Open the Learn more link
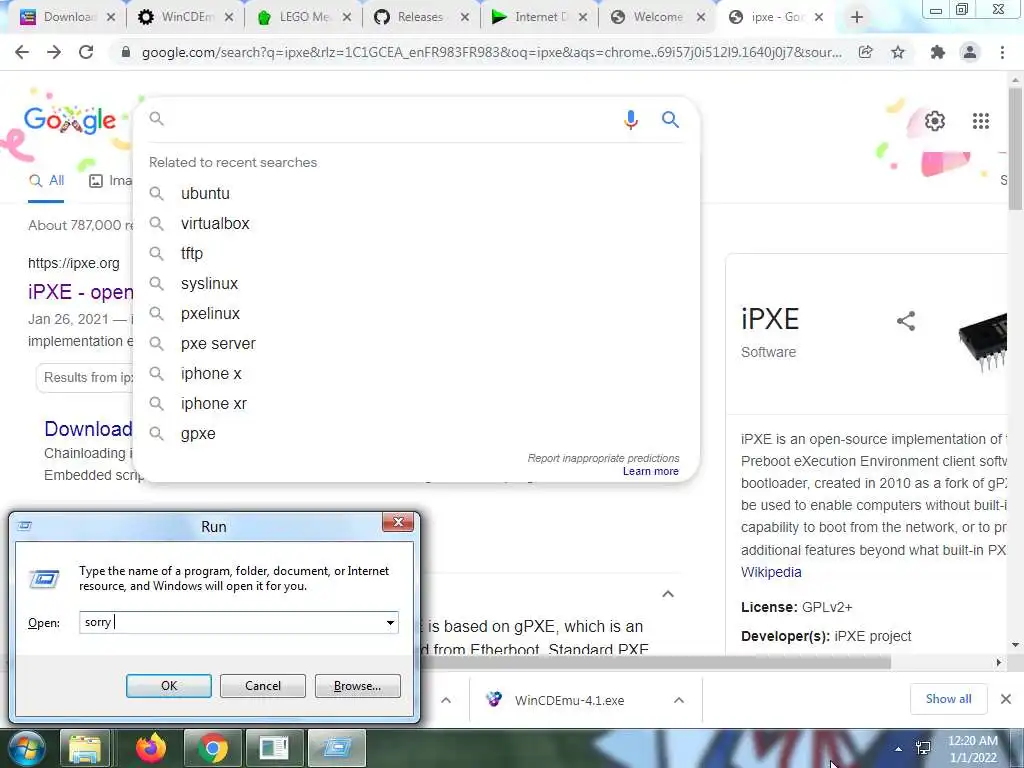This screenshot has width=1024, height=768. click(650, 472)
